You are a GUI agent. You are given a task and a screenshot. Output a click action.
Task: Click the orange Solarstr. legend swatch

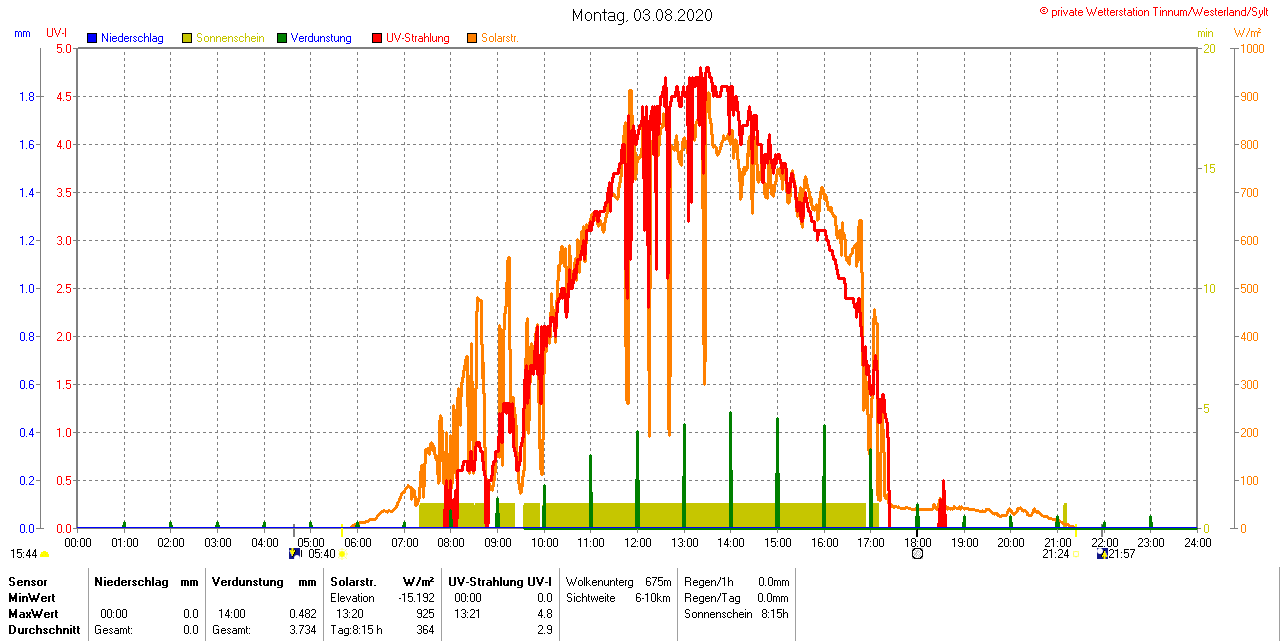point(472,38)
